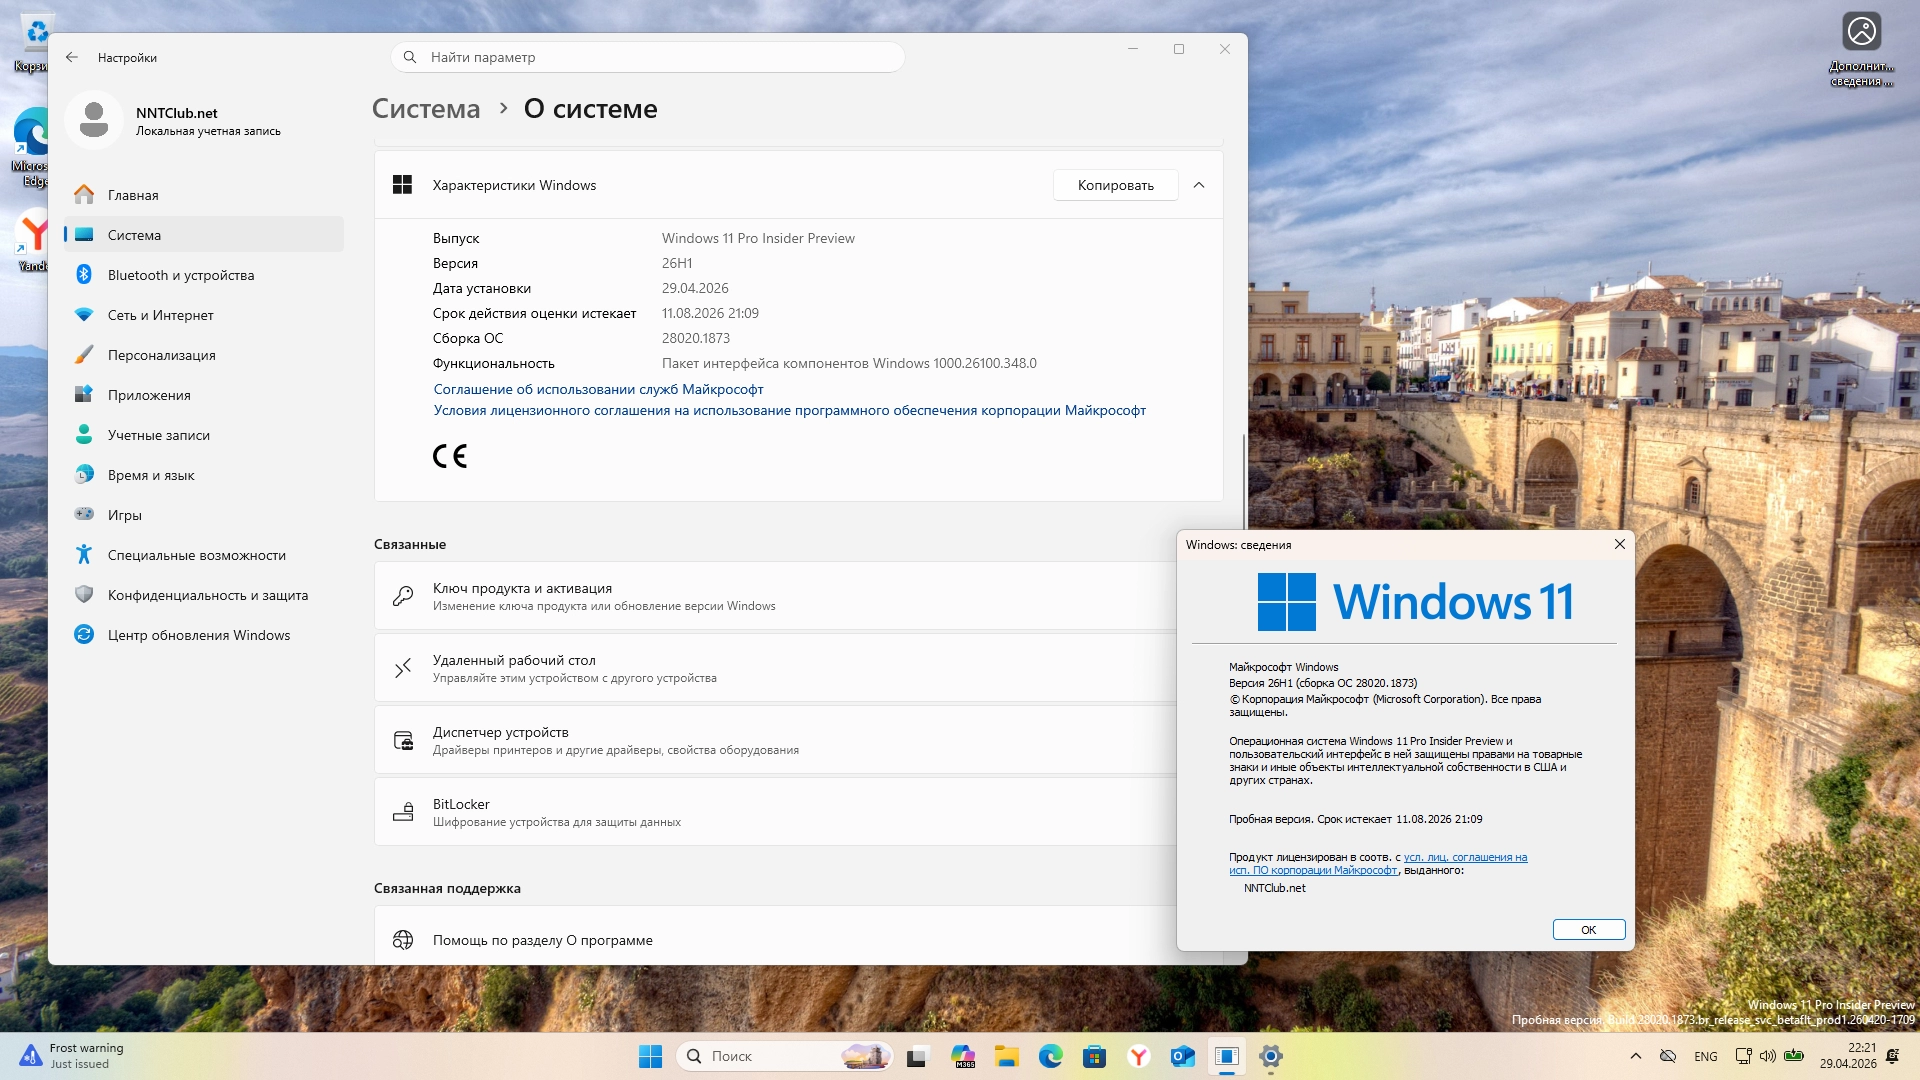Open Игры settings page
1920x1080 pixels.
pyautogui.click(x=124, y=515)
